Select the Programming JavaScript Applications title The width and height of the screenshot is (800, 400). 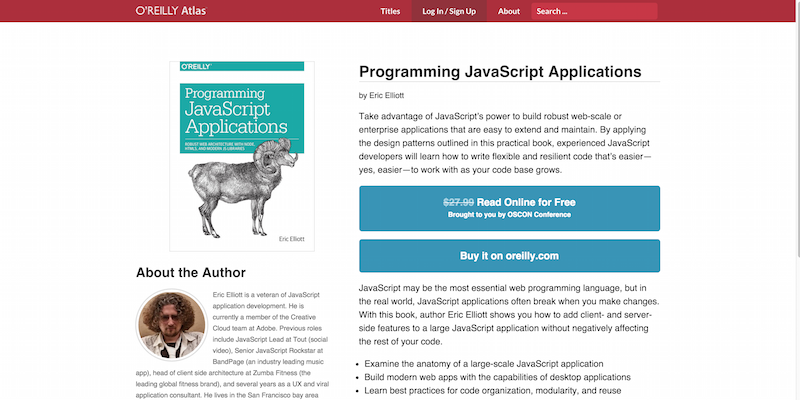(500, 71)
